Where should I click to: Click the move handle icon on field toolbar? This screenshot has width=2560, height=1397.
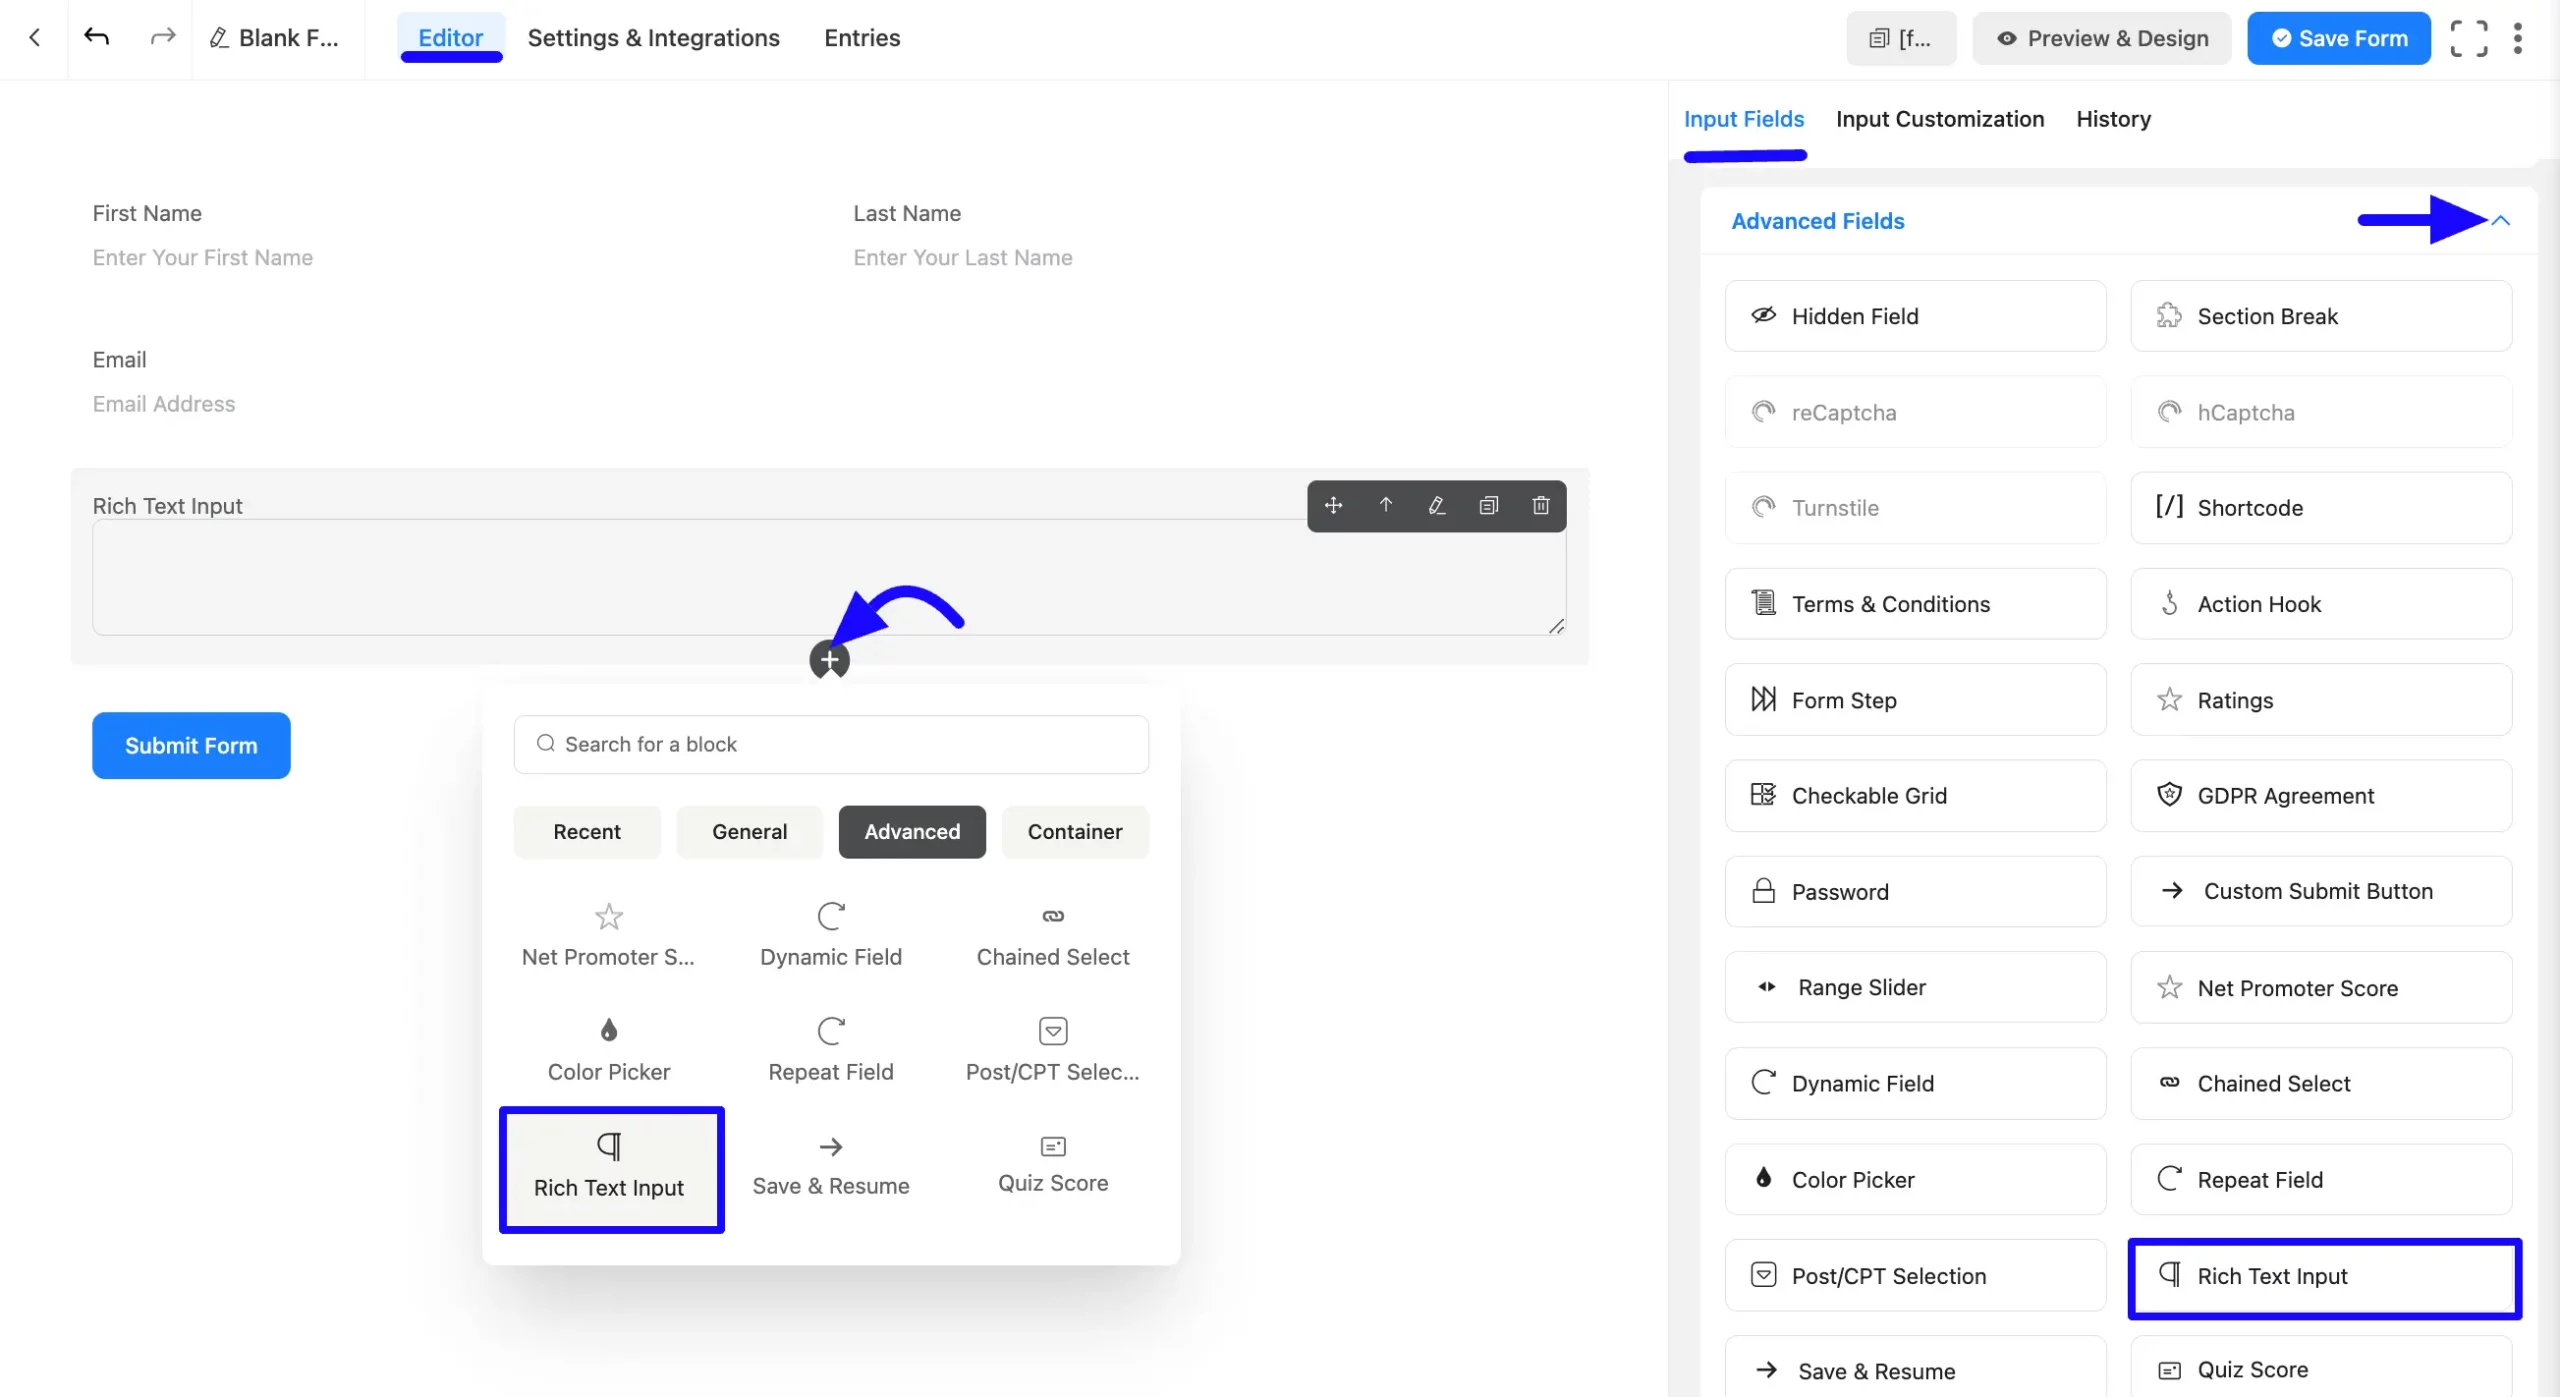click(x=1333, y=506)
